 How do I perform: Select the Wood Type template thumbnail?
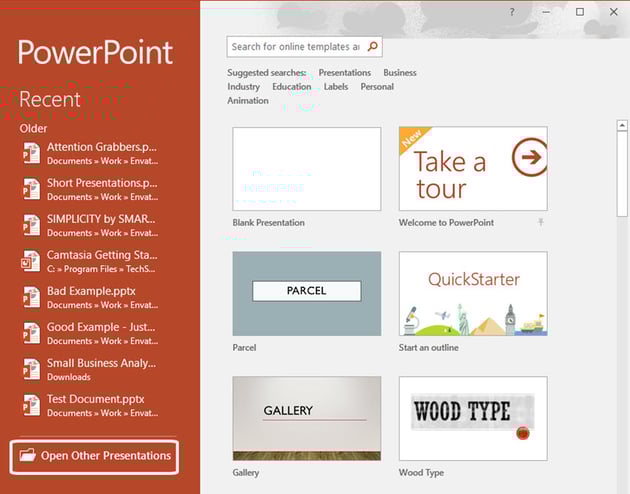[x=473, y=418]
